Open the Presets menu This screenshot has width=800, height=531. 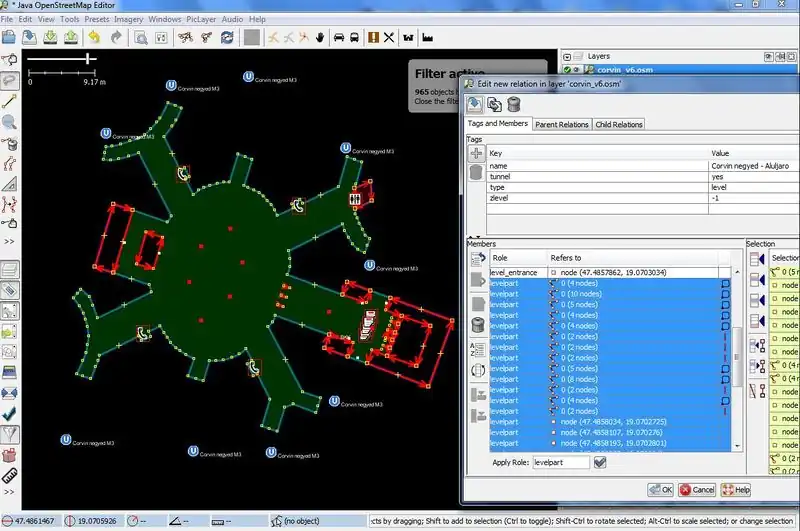pyautogui.click(x=97, y=19)
